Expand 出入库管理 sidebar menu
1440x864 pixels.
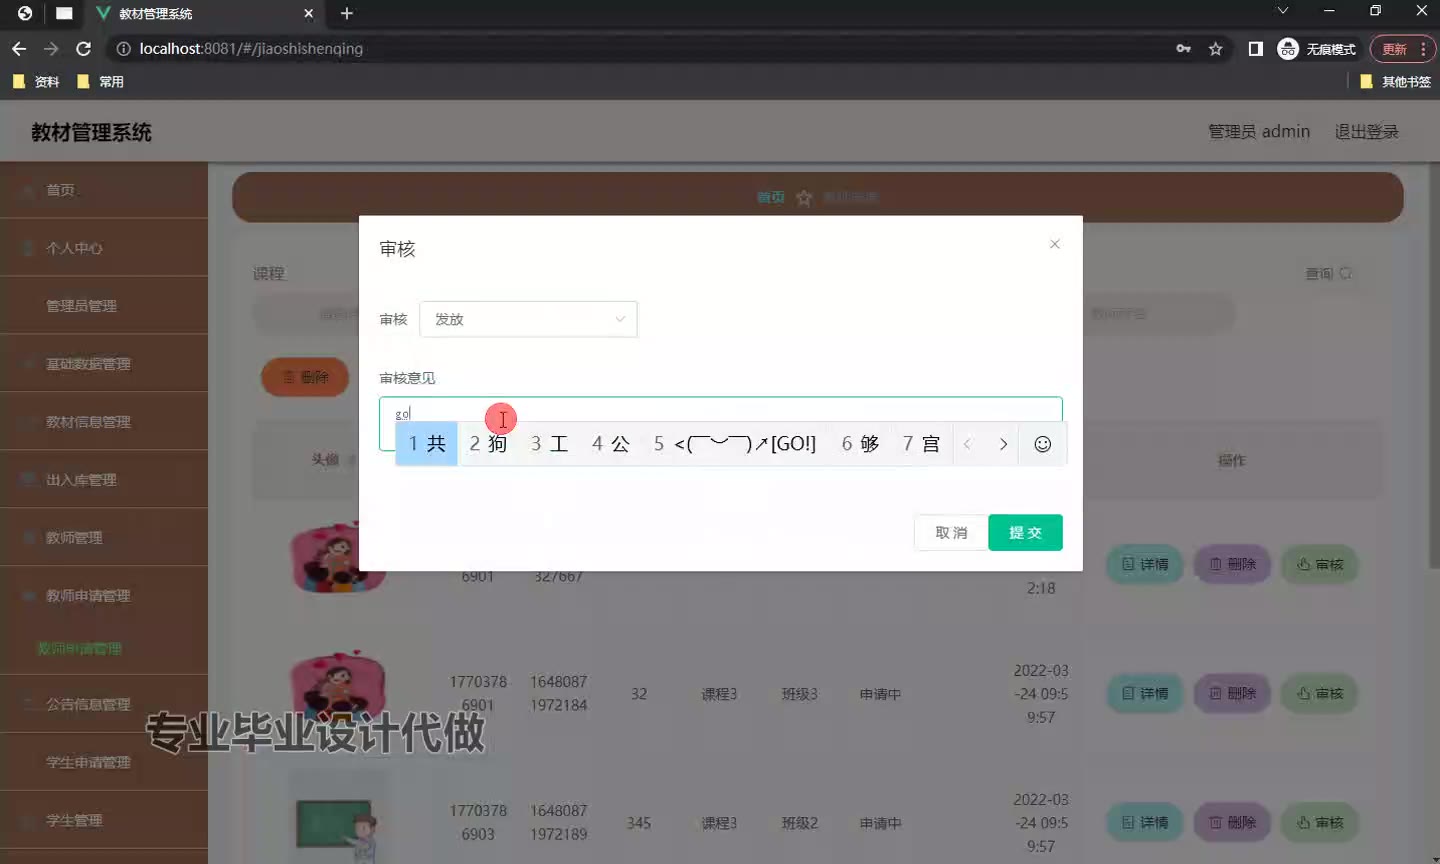click(104, 480)
